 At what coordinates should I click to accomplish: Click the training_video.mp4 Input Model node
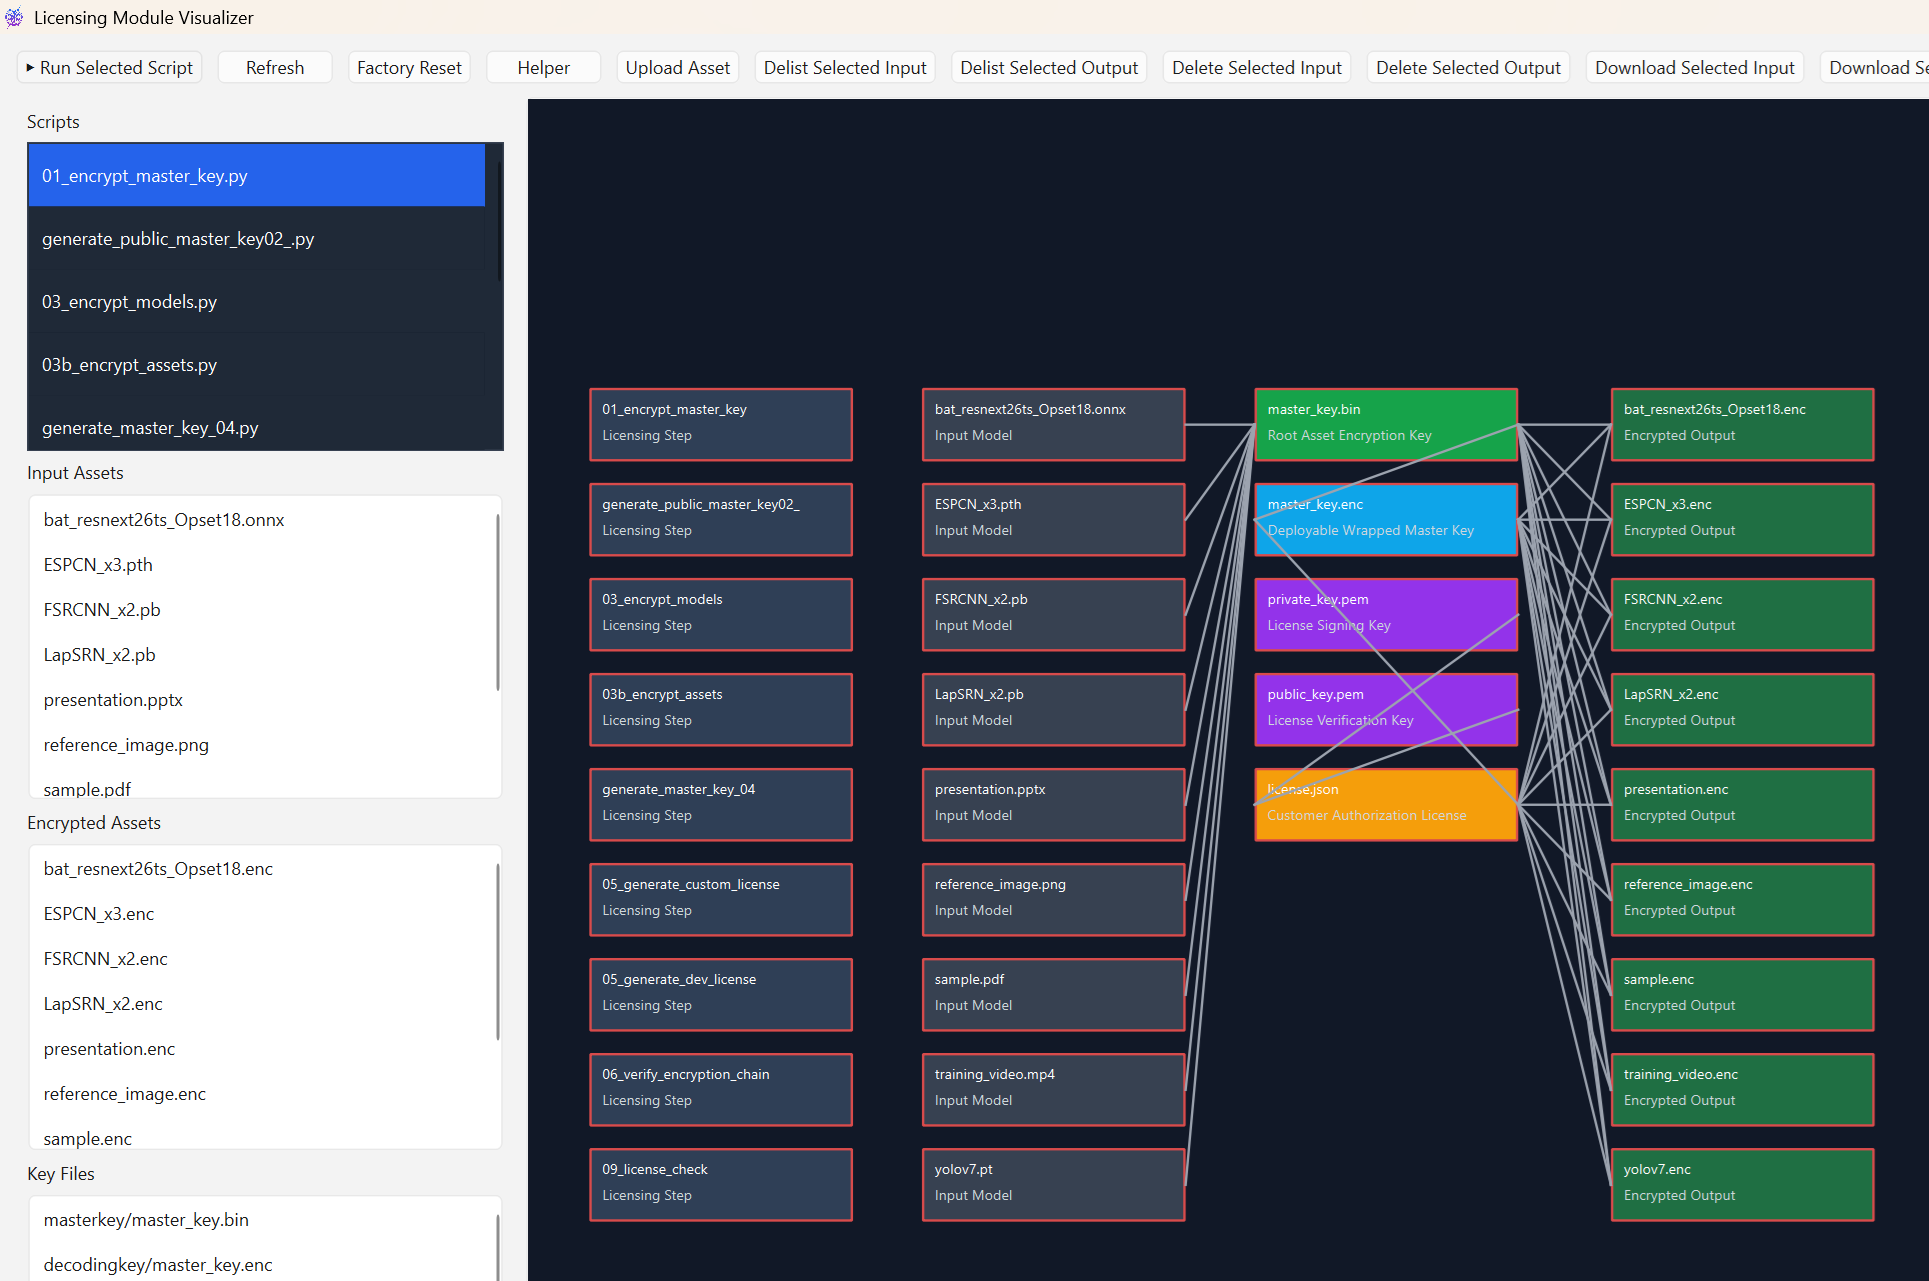pyautogui.click(x=1054, y=1089)
